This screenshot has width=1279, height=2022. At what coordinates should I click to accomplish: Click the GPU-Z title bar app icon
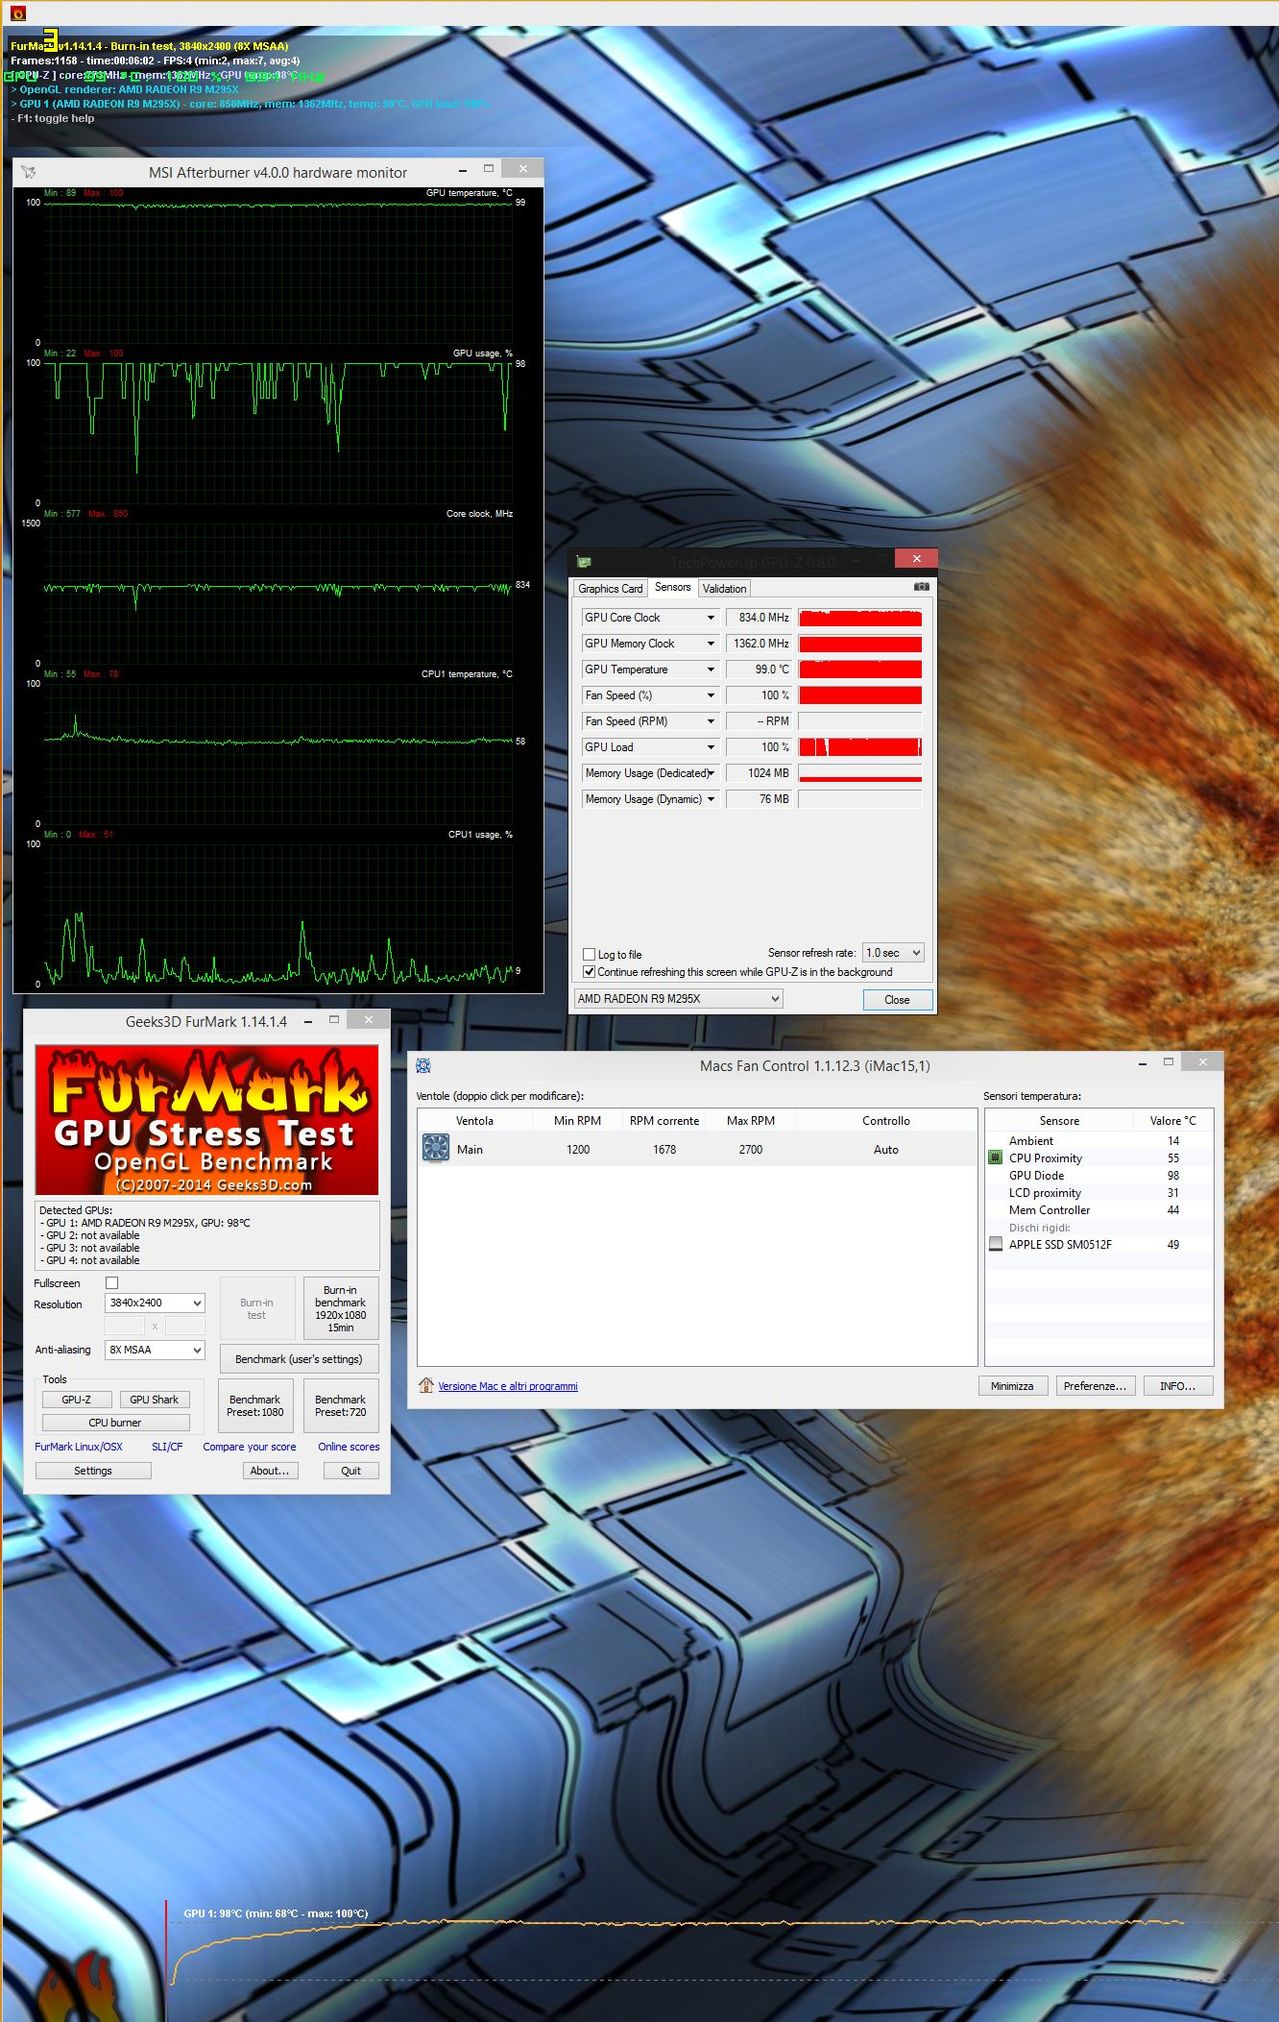[x=584, y=562]
